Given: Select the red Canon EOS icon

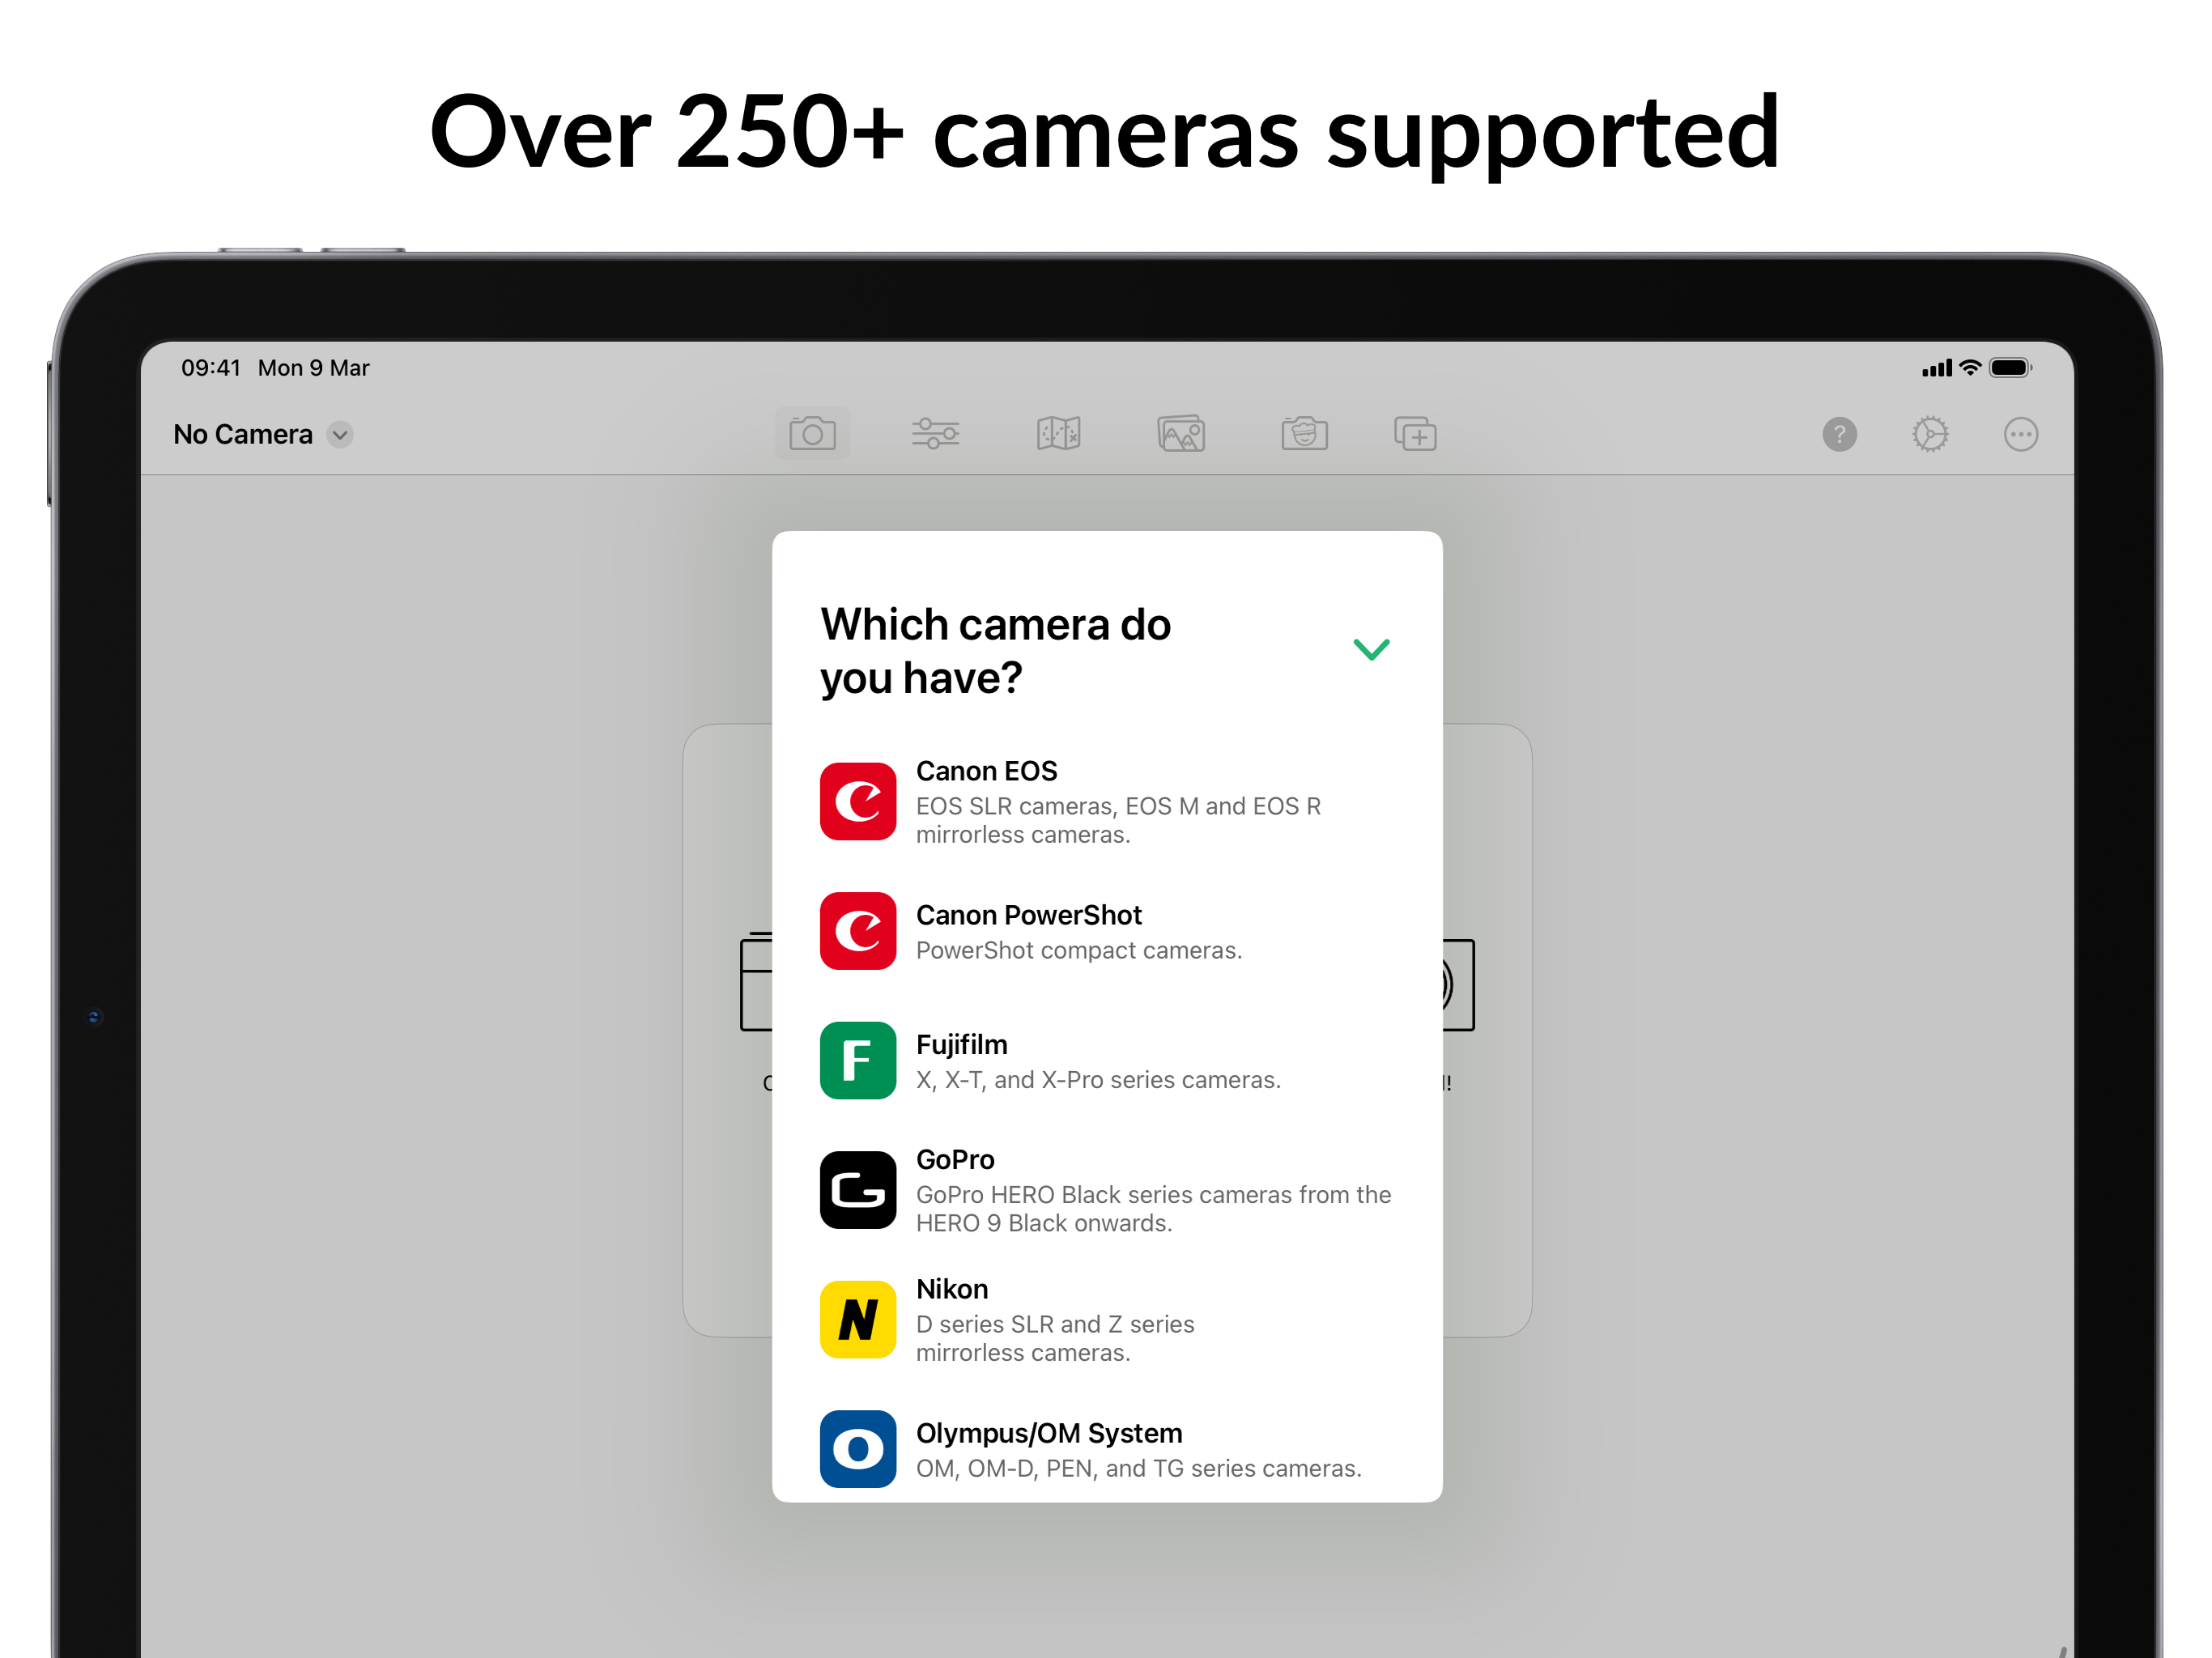Looking at the screenshot, I should point(858,801).
